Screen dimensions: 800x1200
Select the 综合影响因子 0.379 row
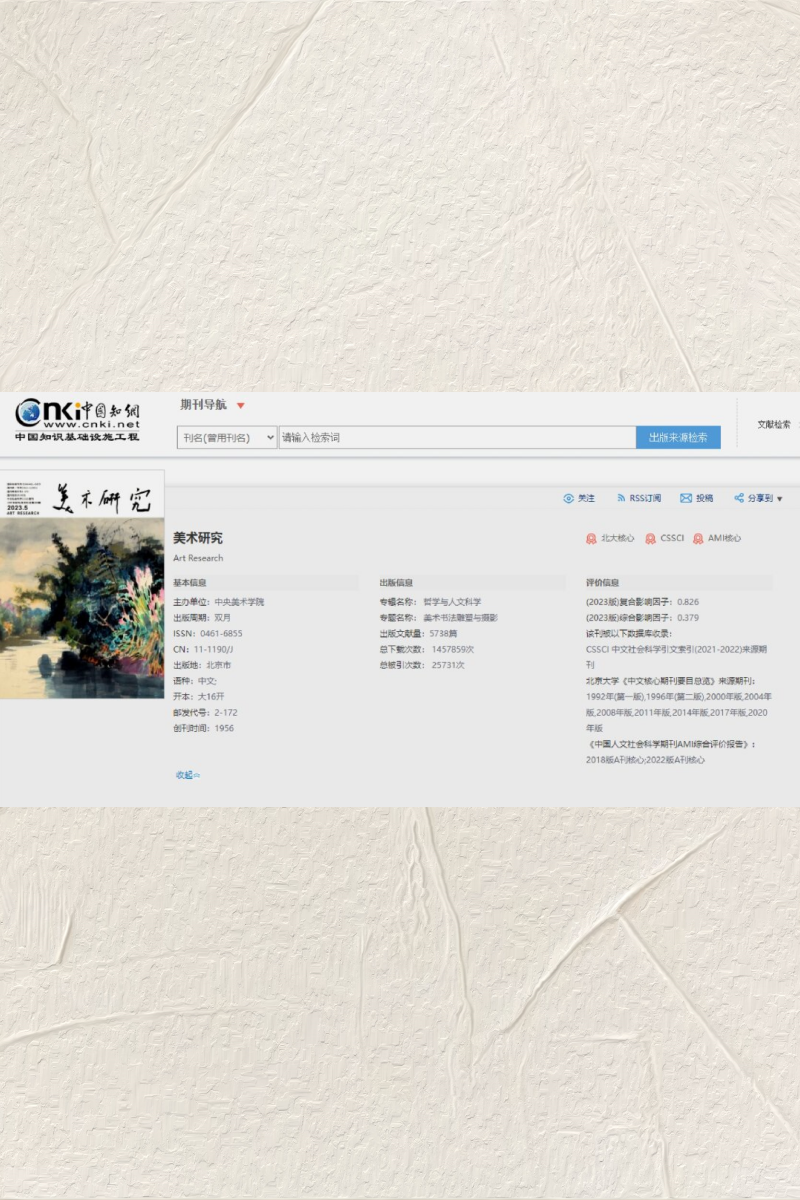[x=642, y=618]
